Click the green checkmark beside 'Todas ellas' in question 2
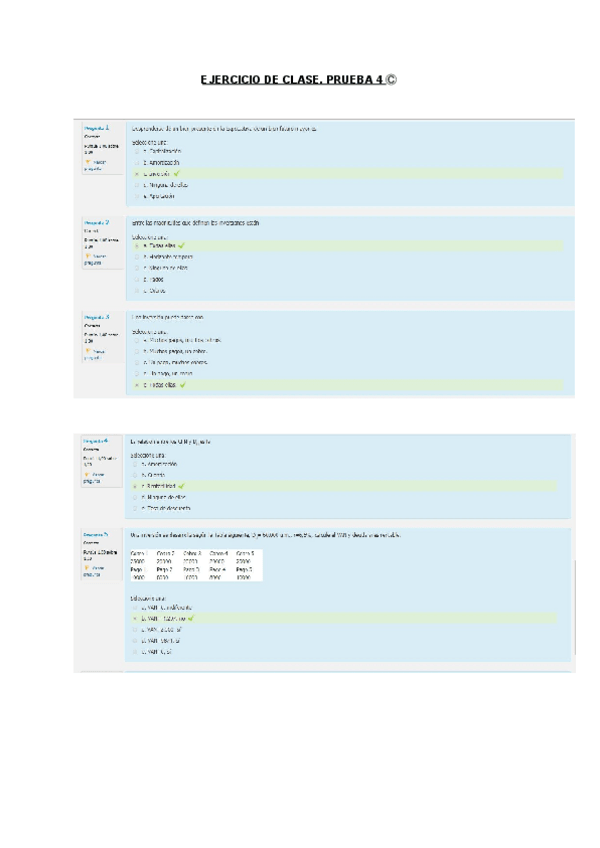 181,246
